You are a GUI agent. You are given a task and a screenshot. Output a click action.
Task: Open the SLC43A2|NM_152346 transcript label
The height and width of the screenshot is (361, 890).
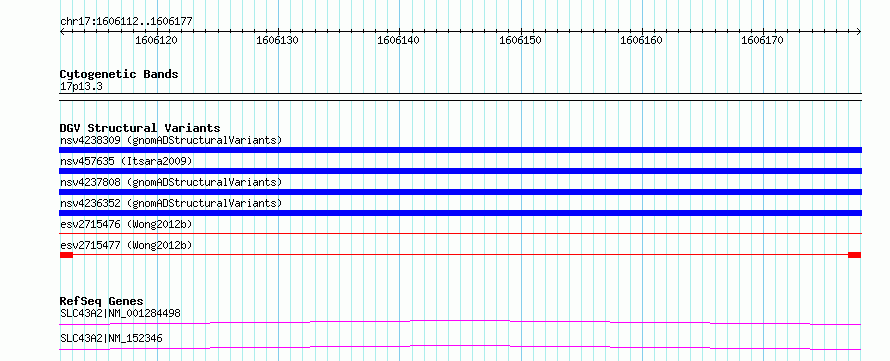pyautogui.click(x=111, y=338)
